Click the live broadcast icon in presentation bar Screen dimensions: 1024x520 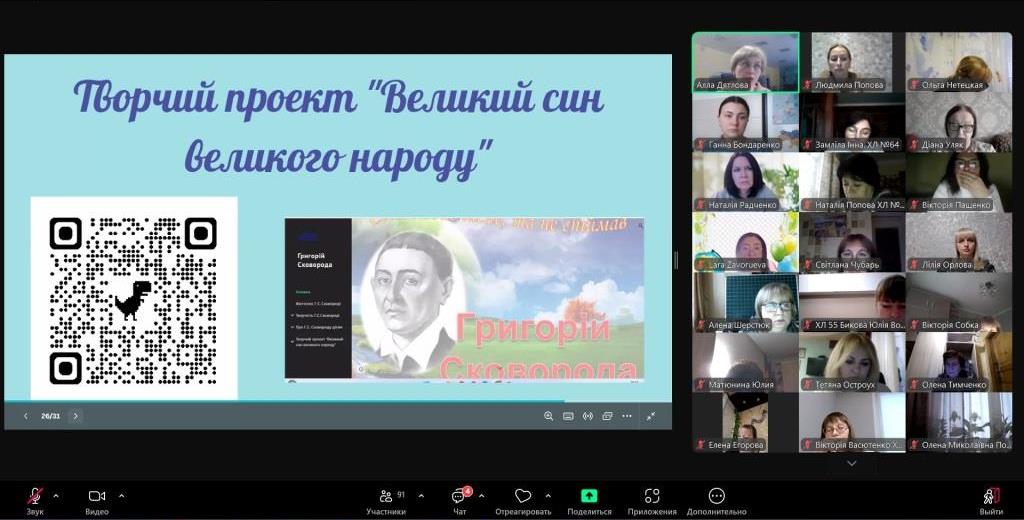588,416
